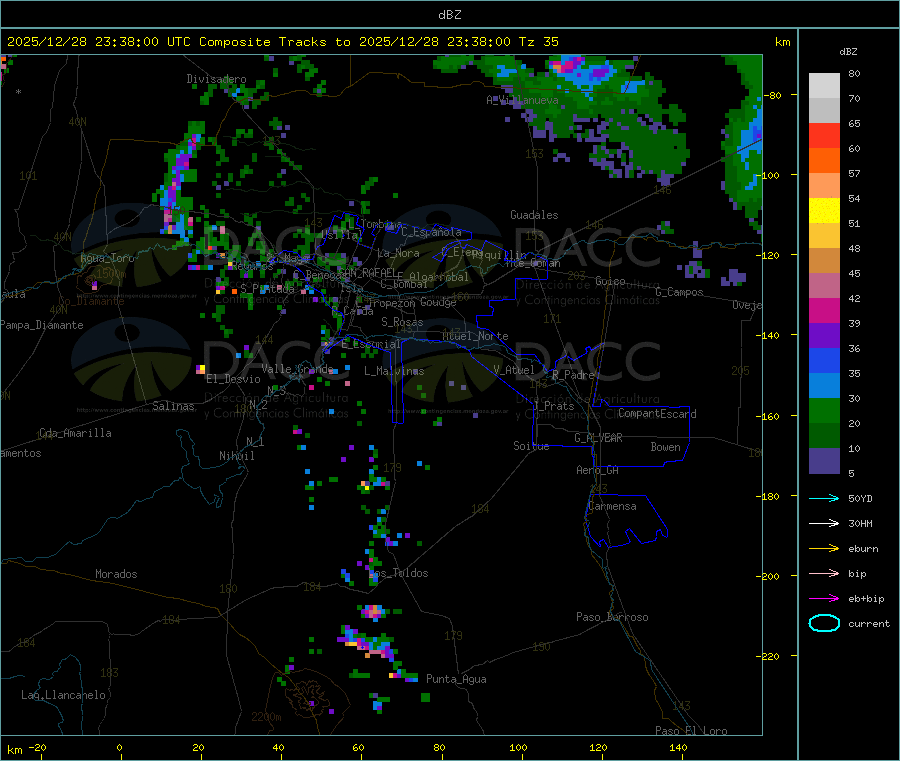
Task: Click the 'Morados' map label
Action: click(x=116, y=574)
